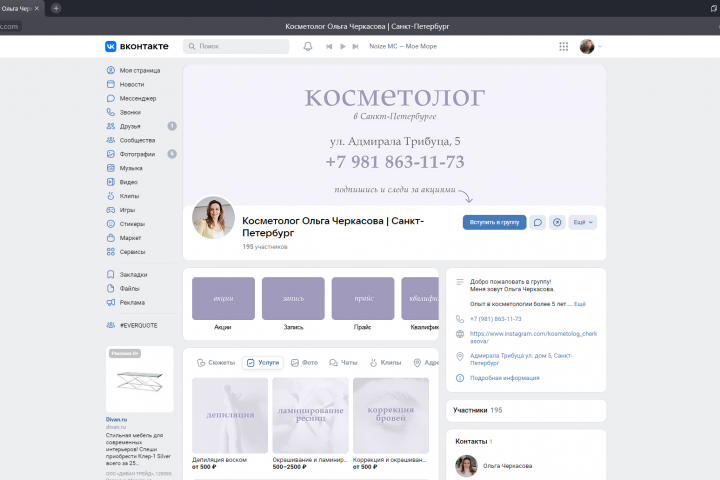720x480 pixels.
Task: Click the notifications bell icon
Action: (x=308, y=46)
